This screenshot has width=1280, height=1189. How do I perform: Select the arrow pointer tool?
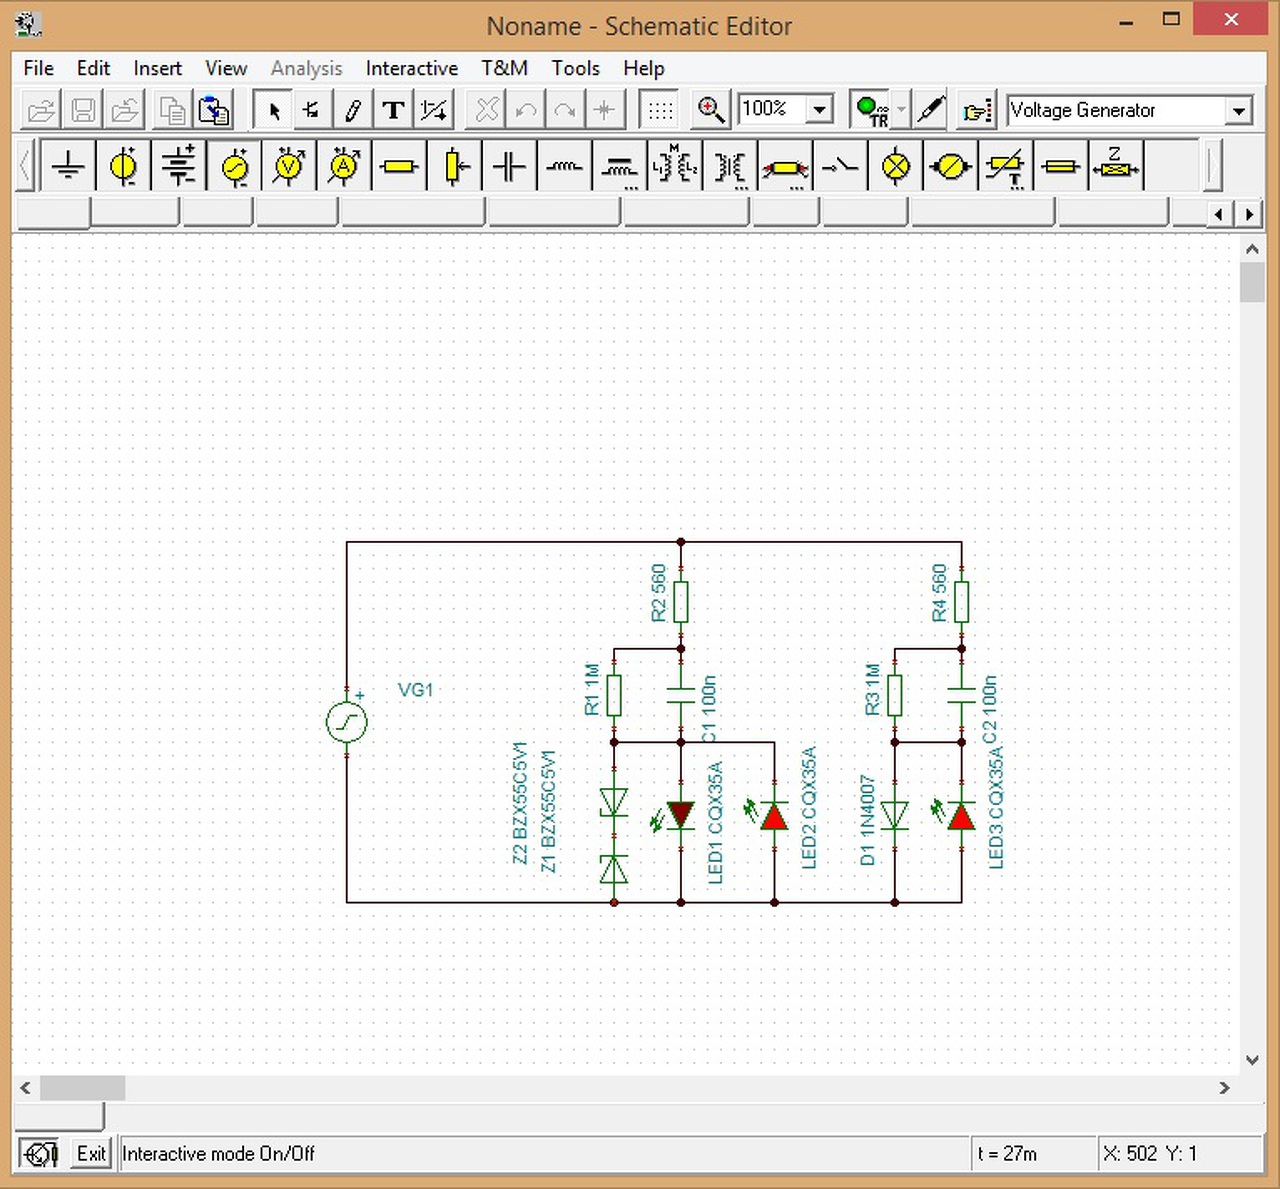click(x=273, y=110)
